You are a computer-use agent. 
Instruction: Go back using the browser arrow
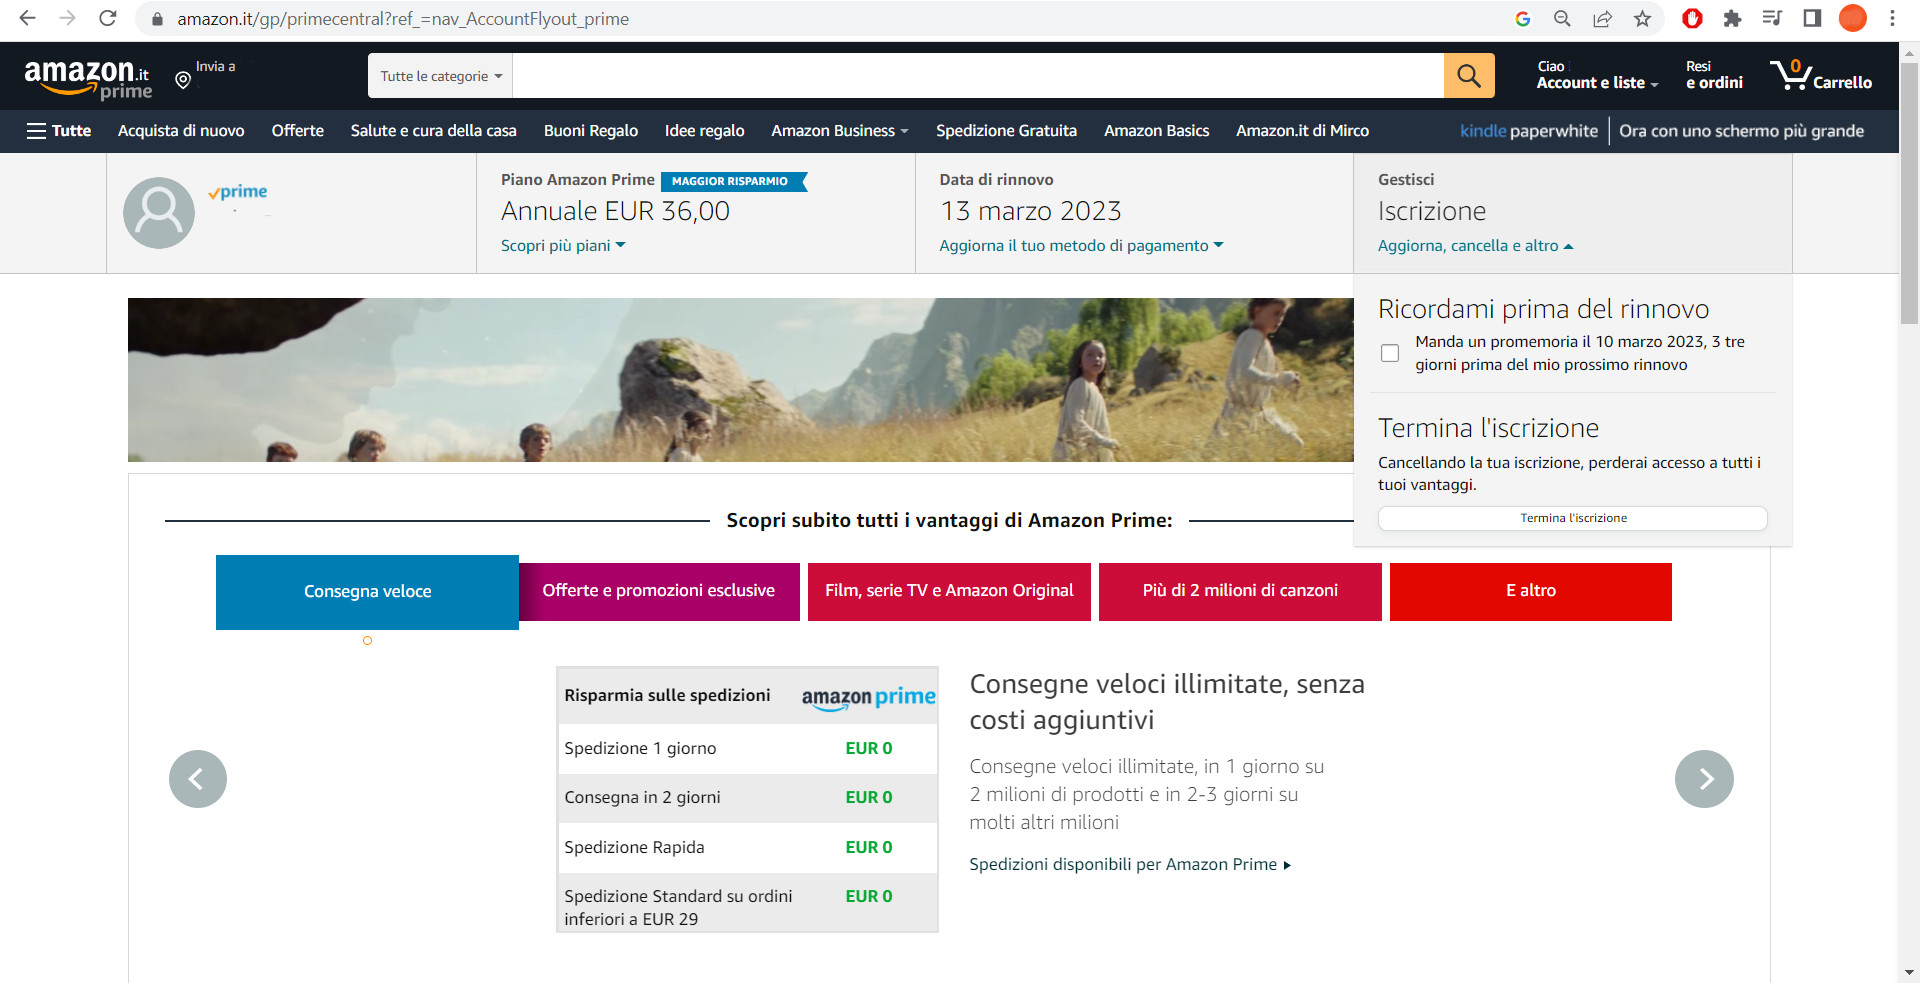(x=29, y=18)
